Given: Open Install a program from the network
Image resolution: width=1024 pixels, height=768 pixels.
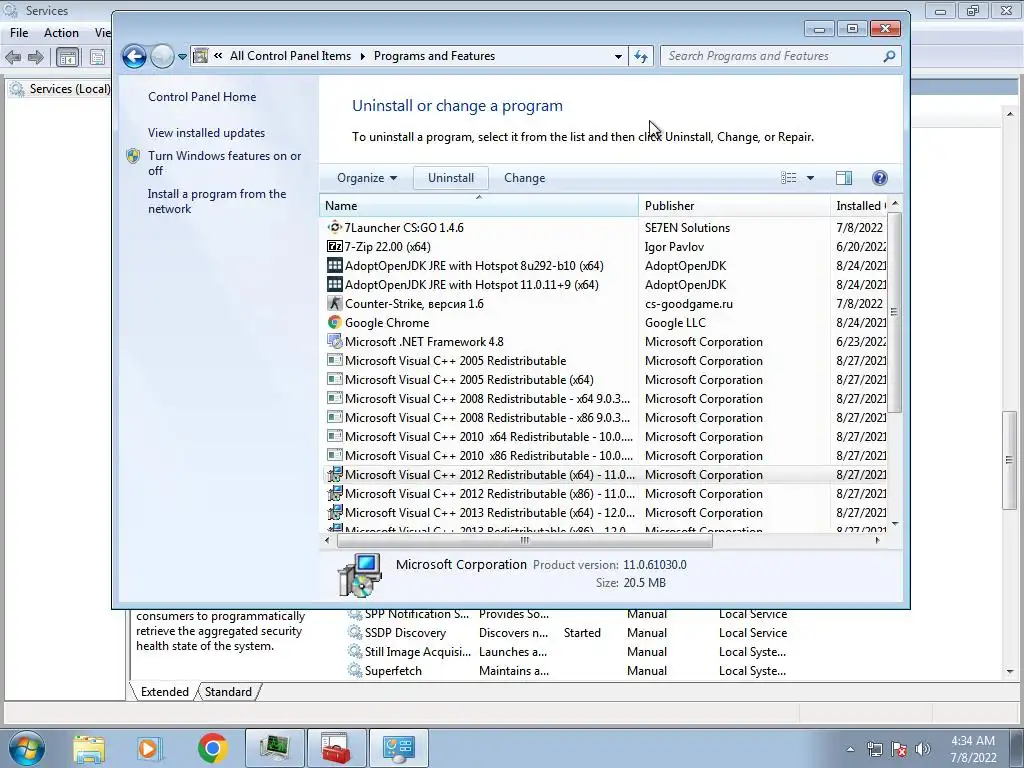Looking at the screenshot, I should point(217,201).
